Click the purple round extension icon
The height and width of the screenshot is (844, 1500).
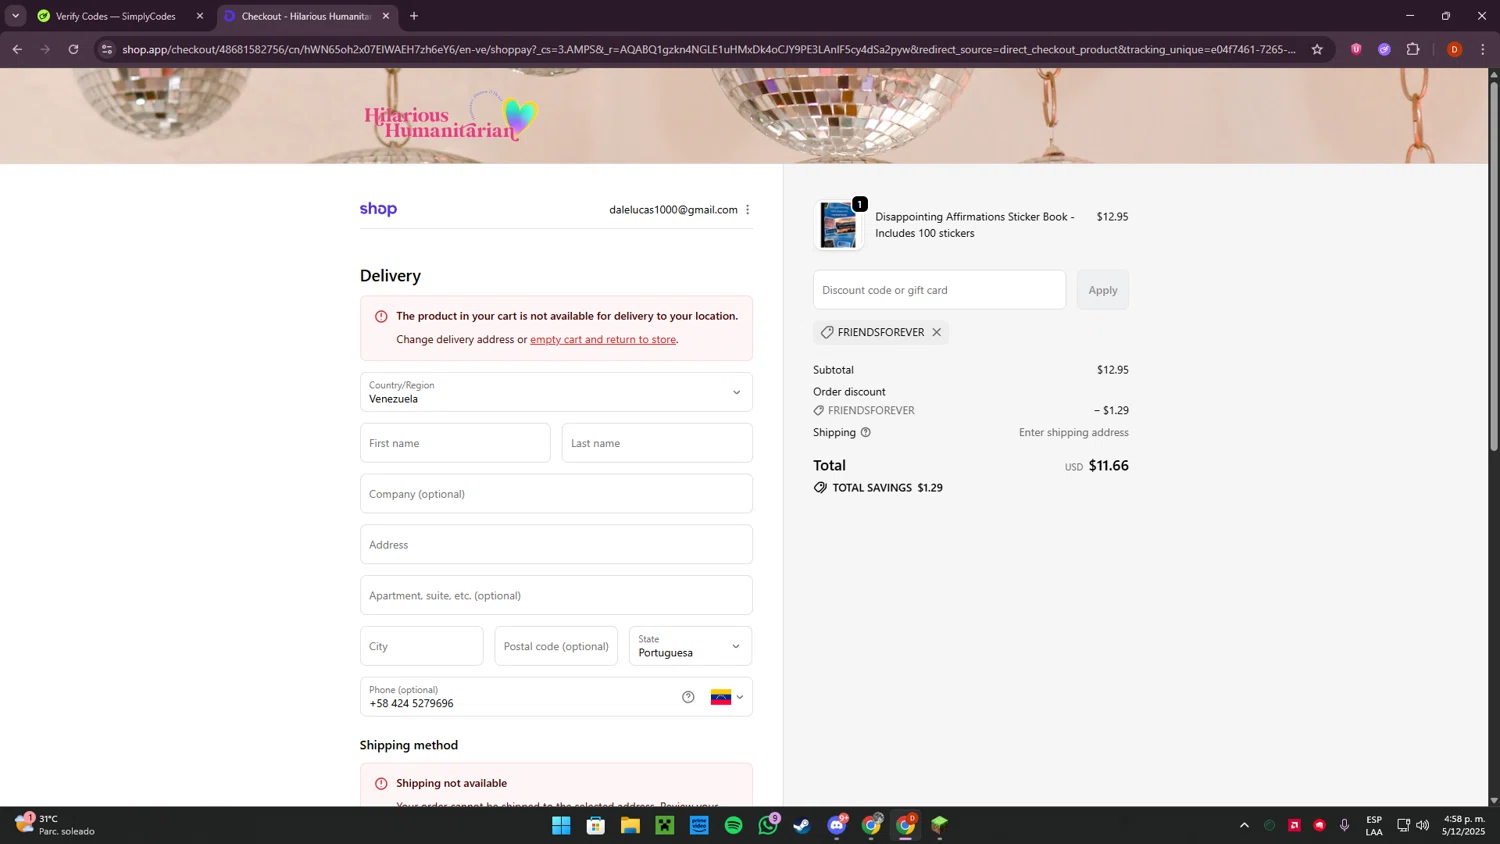(1384, 49)
